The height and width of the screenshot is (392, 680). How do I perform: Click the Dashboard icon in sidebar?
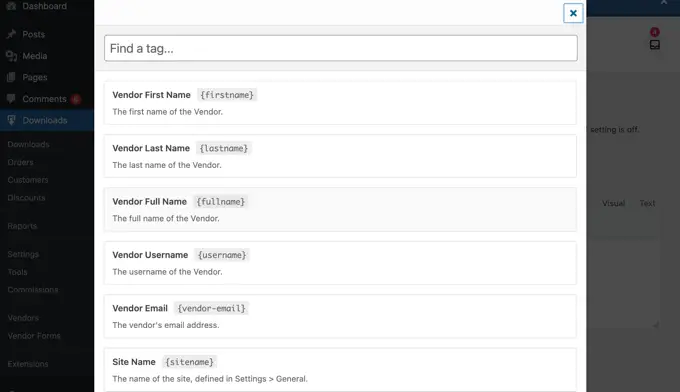click(x=11, y=6)
